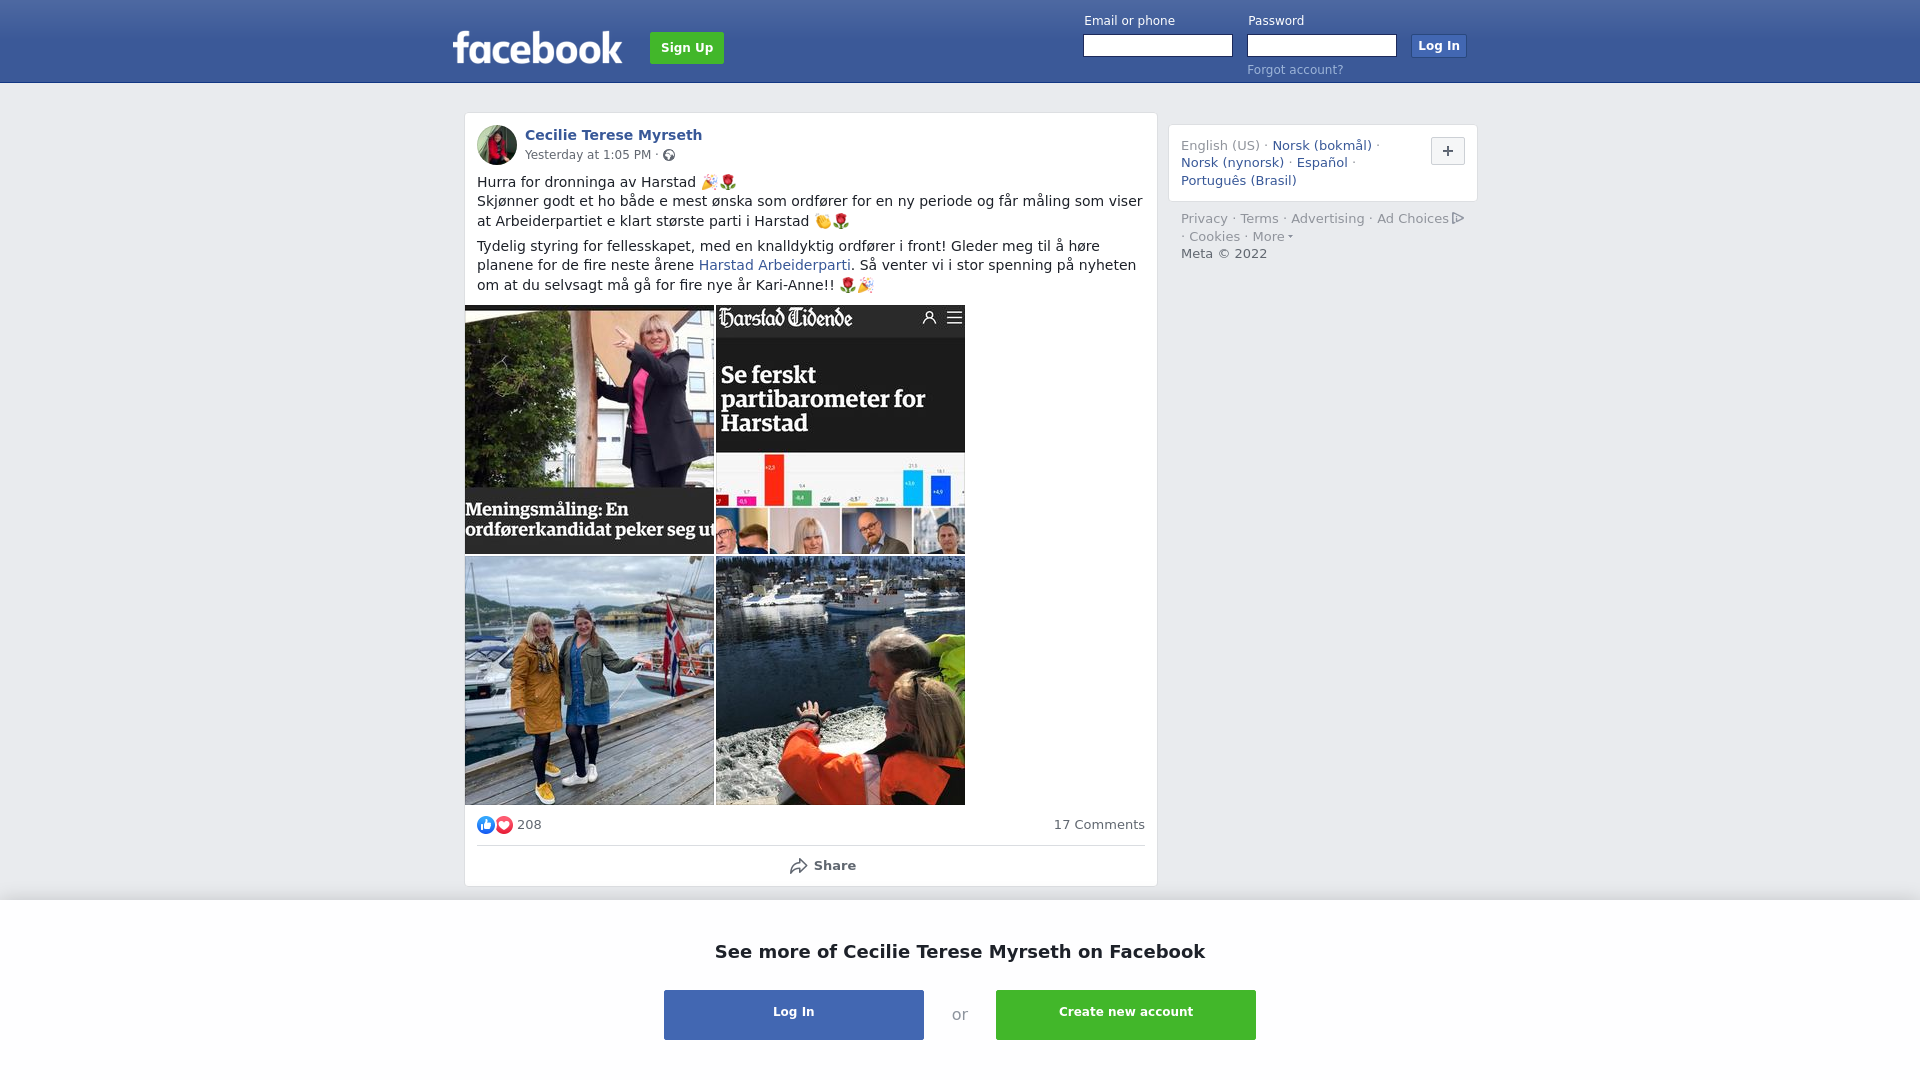Click the Like reaction icon
The height and width of the screenshot is (1080, 1920).
point(486,825)
